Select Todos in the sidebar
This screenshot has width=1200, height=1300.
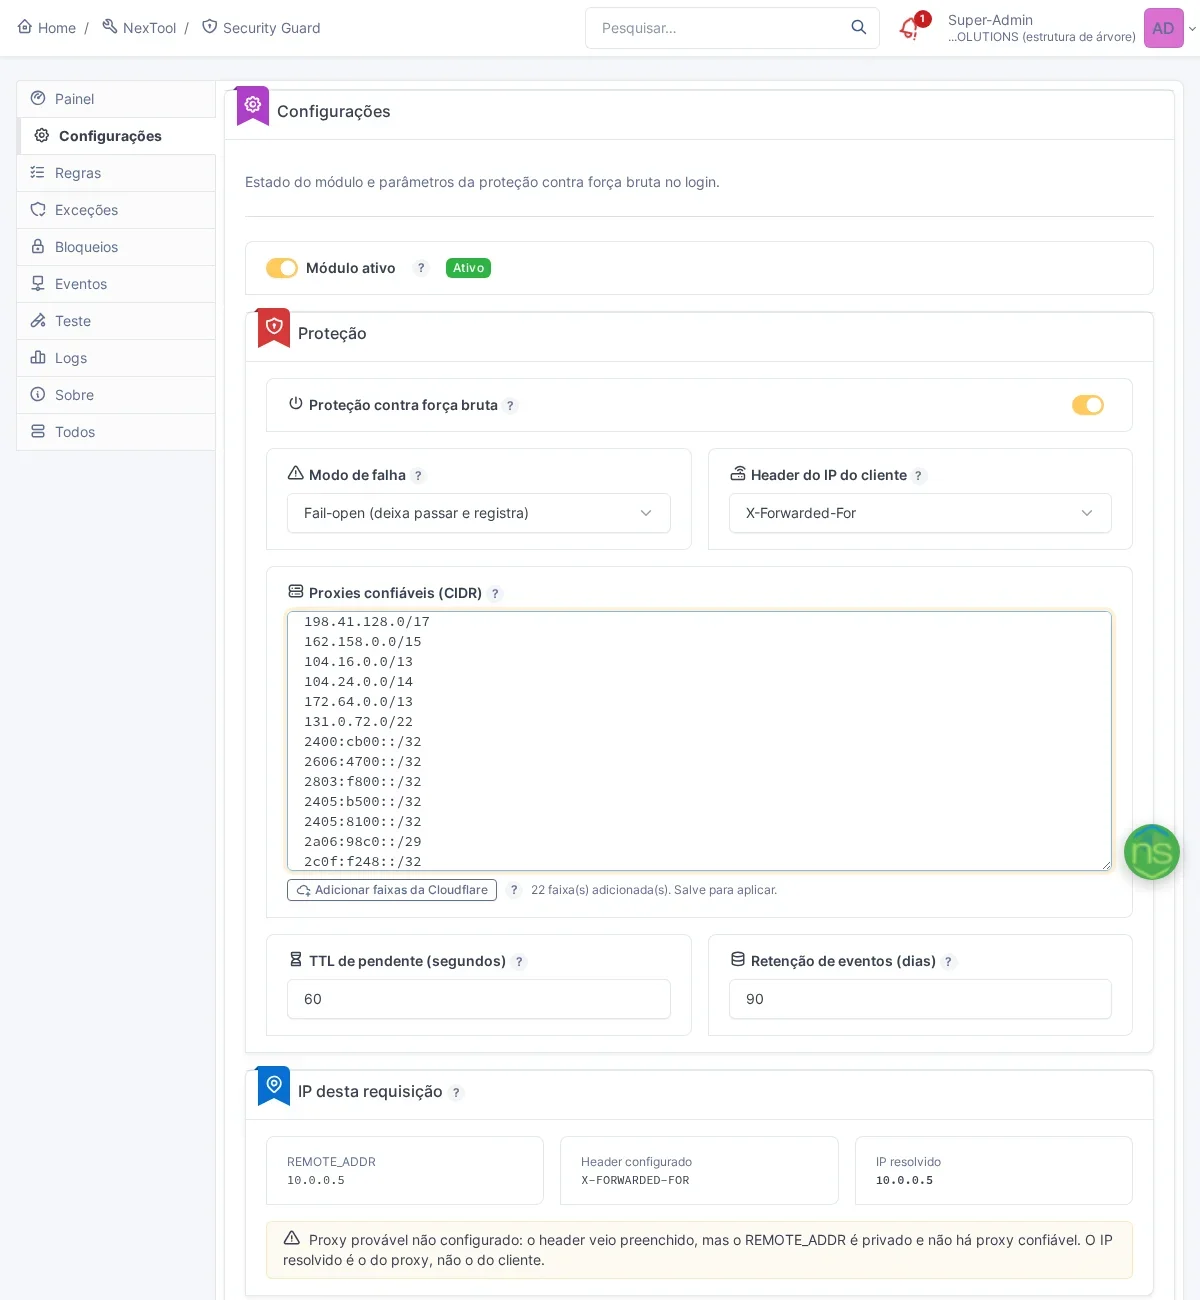(x=116, y=432)
